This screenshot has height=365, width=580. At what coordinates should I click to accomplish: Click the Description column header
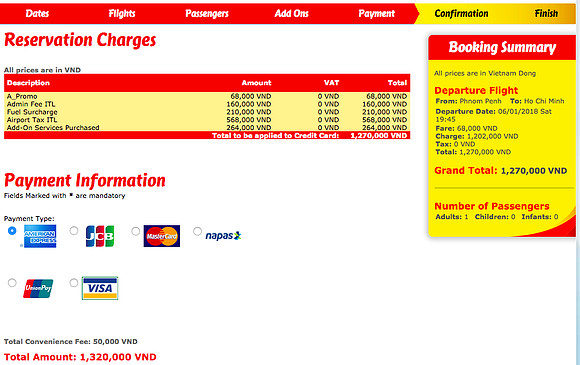28,83
